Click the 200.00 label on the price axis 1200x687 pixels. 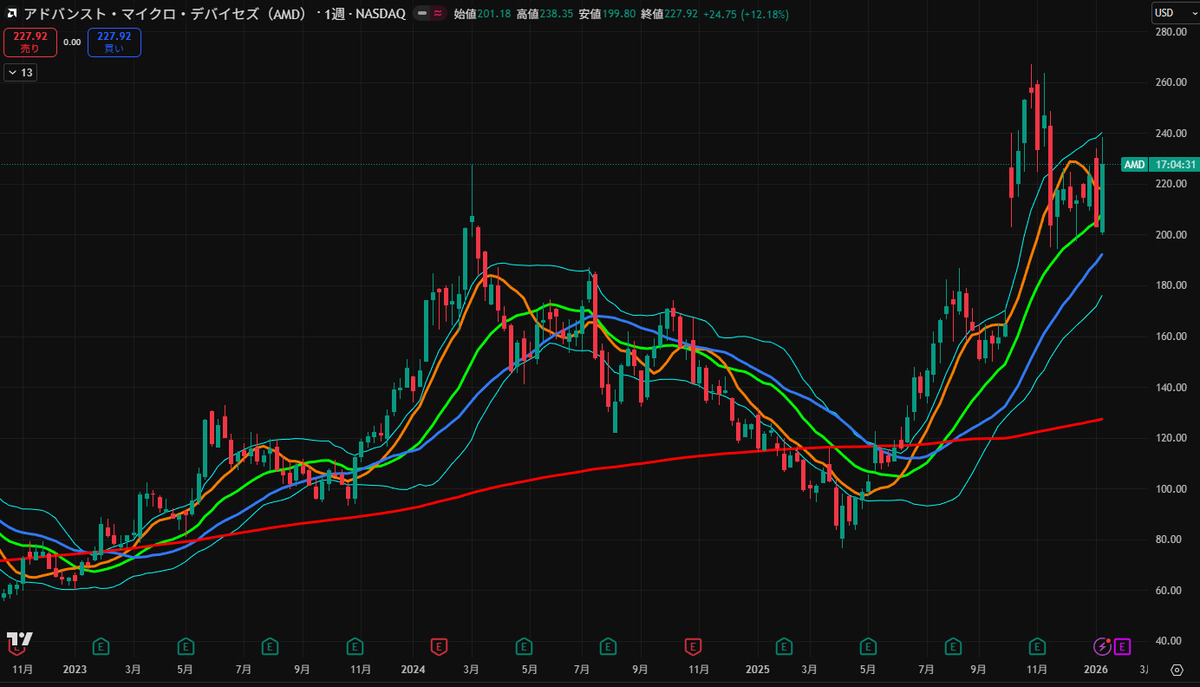(1169, 235)
